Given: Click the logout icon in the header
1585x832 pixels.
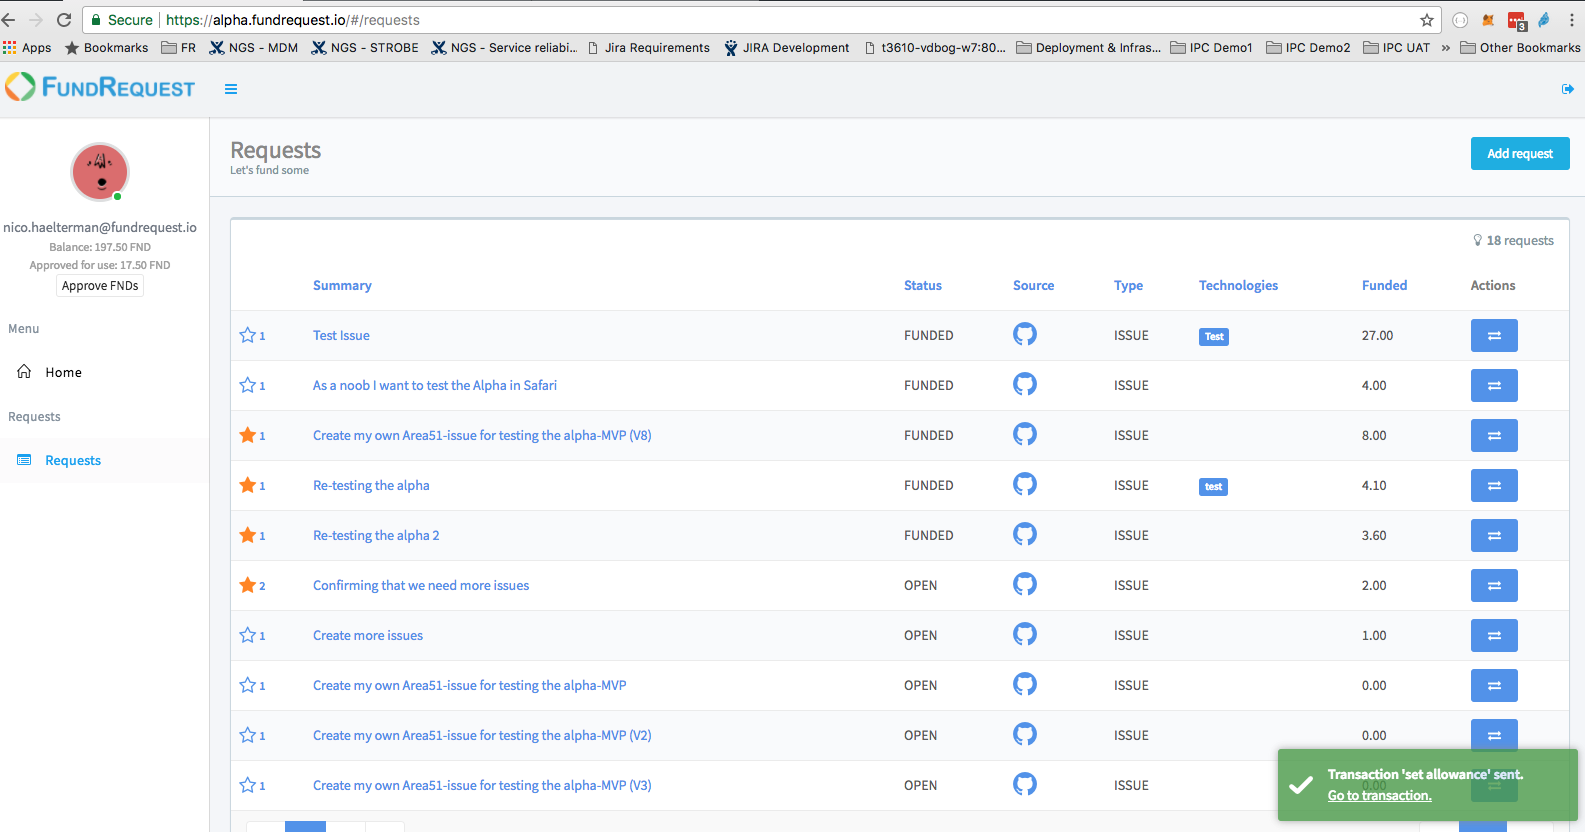Looking at the screenshot, I should 1567,89.
